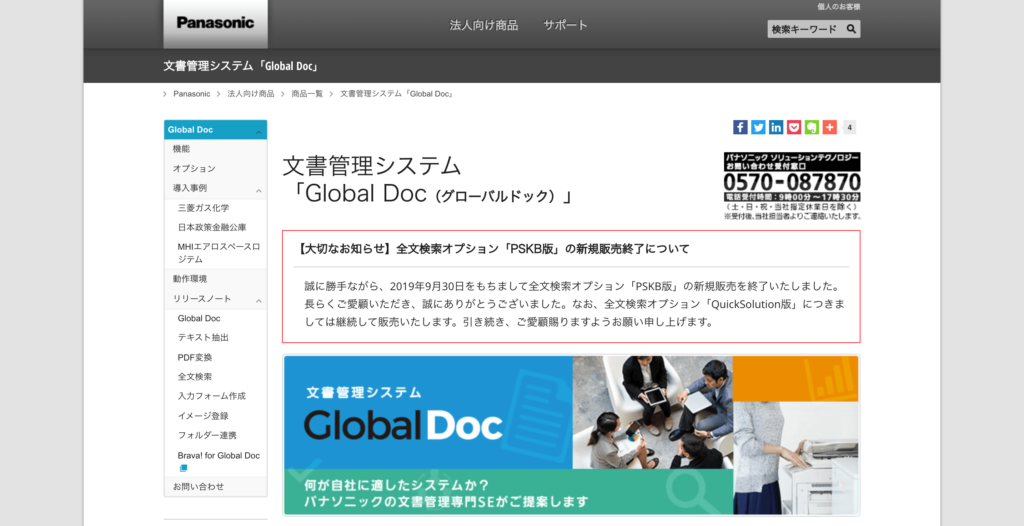This screenshot has height=526, width=1024.
Task: Collapse the リリースノート sidebar group
Action: coord(259,299)
